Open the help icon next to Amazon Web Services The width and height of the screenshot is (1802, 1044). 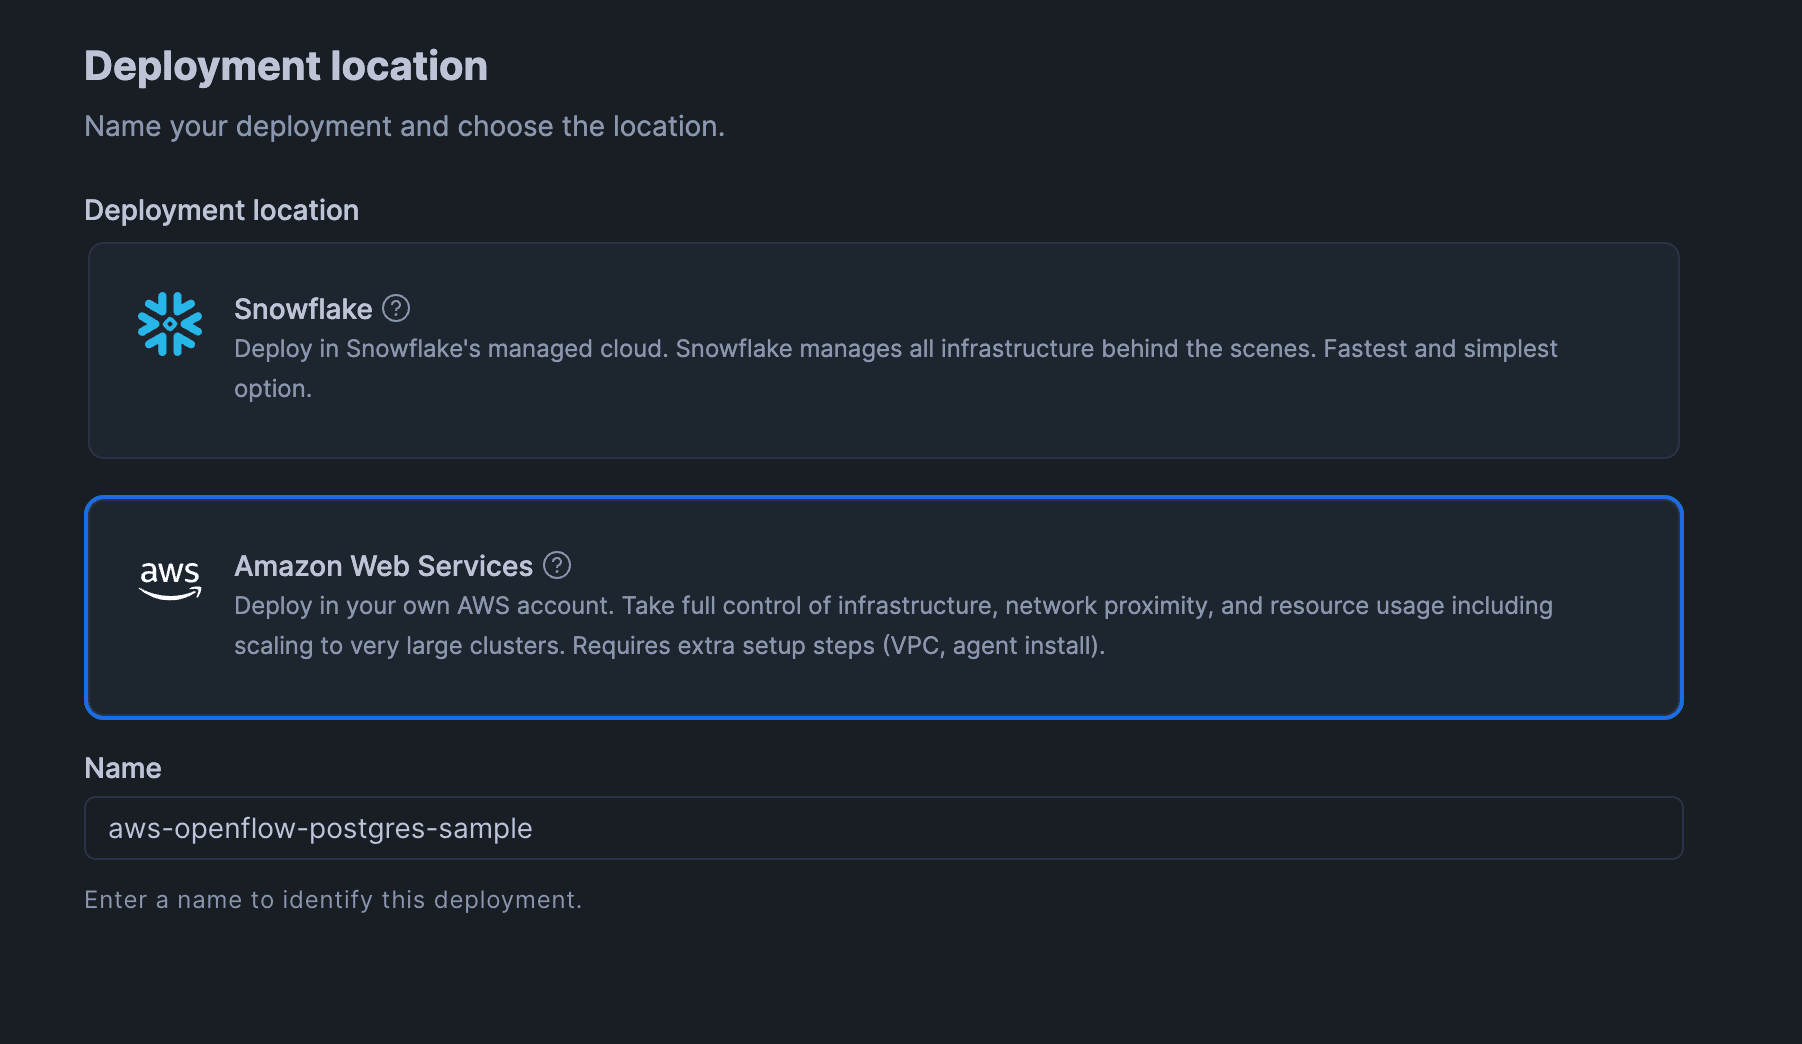557,565
